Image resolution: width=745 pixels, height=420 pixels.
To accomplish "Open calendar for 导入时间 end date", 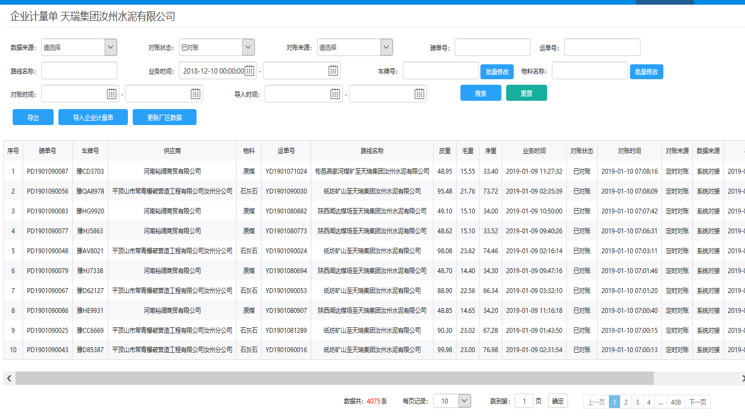I will (x=419, y=94).
